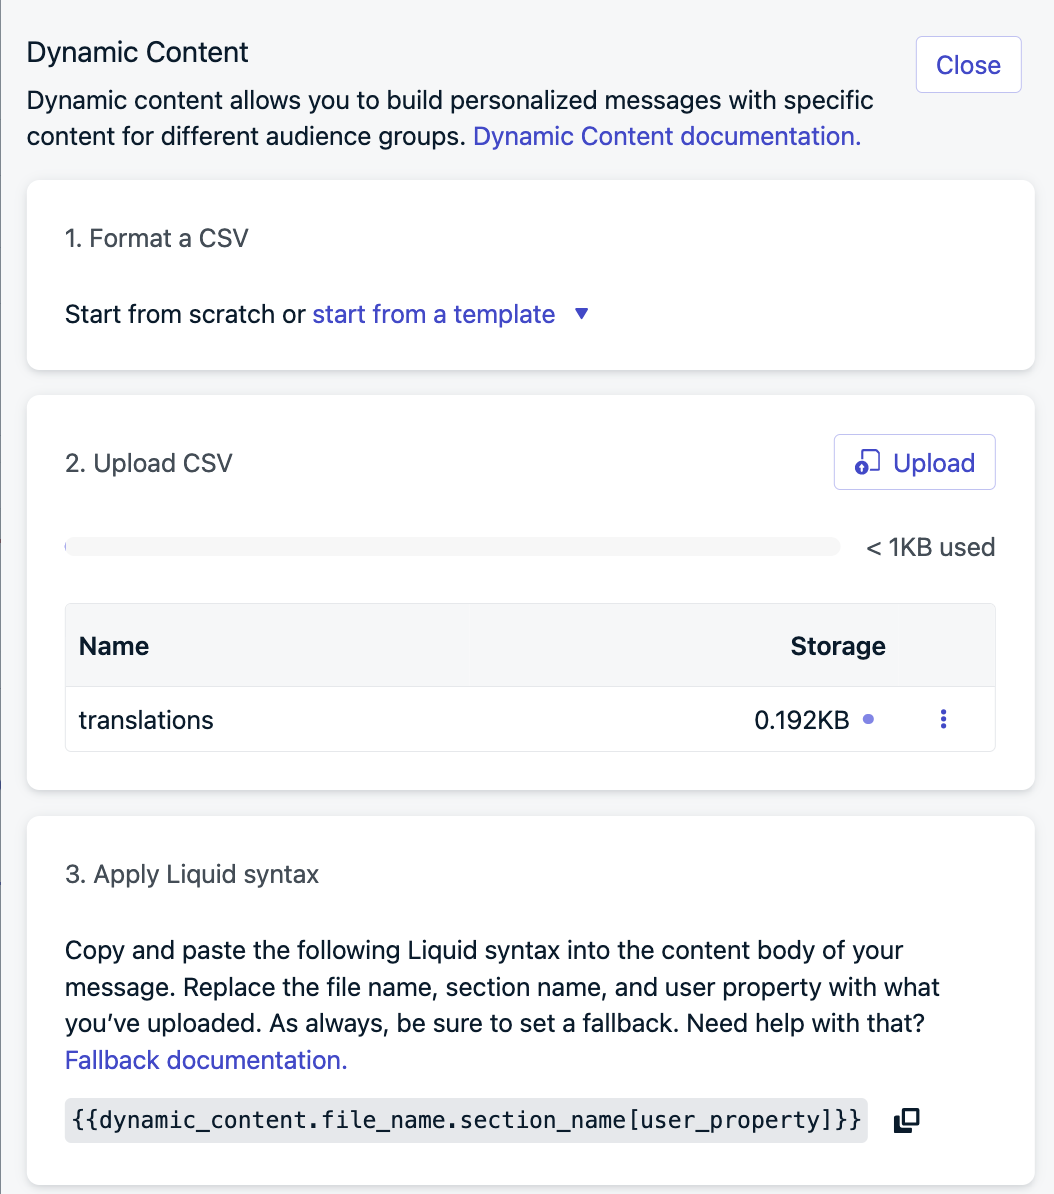Click the Upload button
The width and height of the screenshot is (1054, 1194).
[x=914, y=463]
